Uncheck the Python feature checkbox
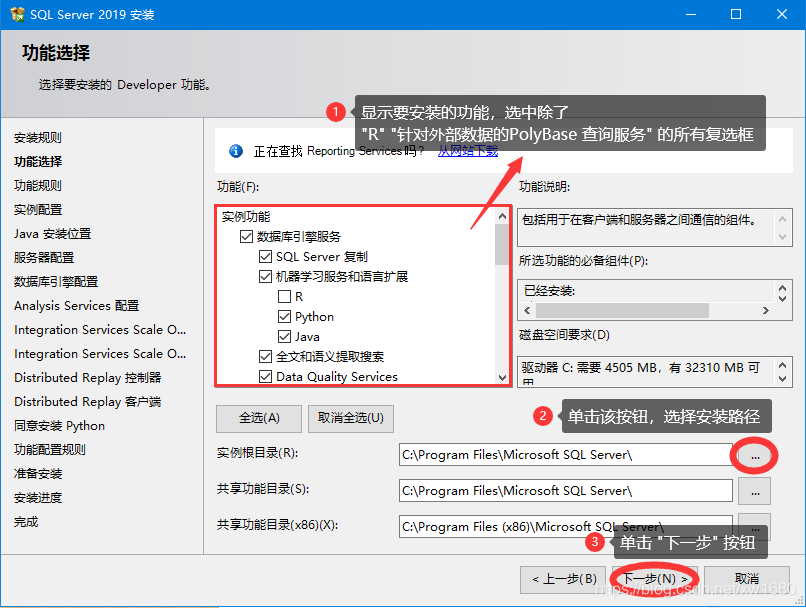The image size is (806, 608). point(284,317)
